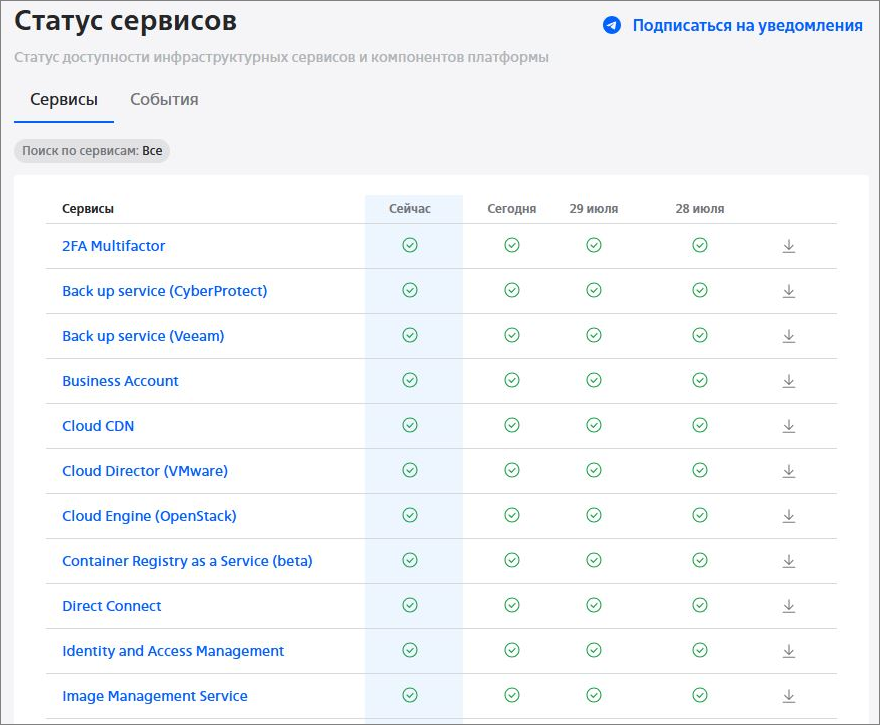This screenshot has height=725, width=880.
Task: Open the Cloud CDN service link
Action: pos(98,426)
